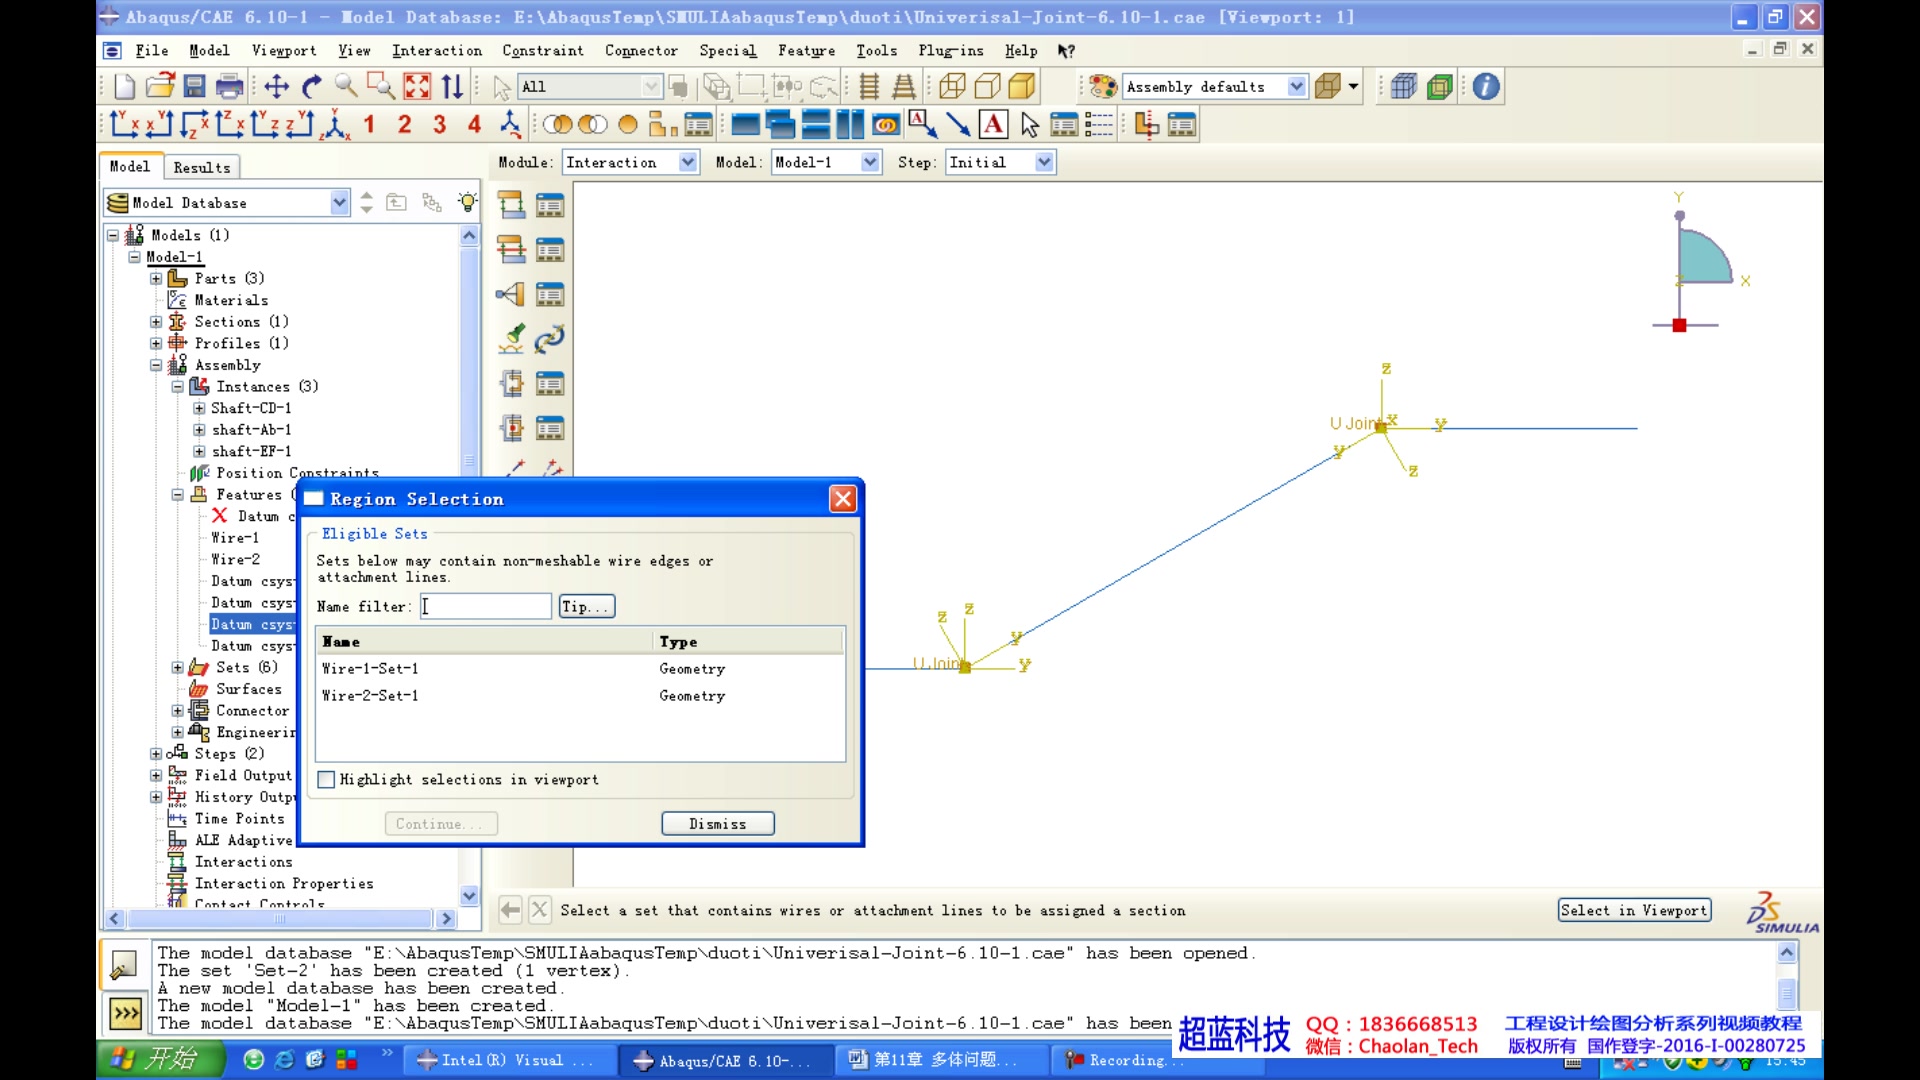Switch to the Results tab

[x=202, y=167]
